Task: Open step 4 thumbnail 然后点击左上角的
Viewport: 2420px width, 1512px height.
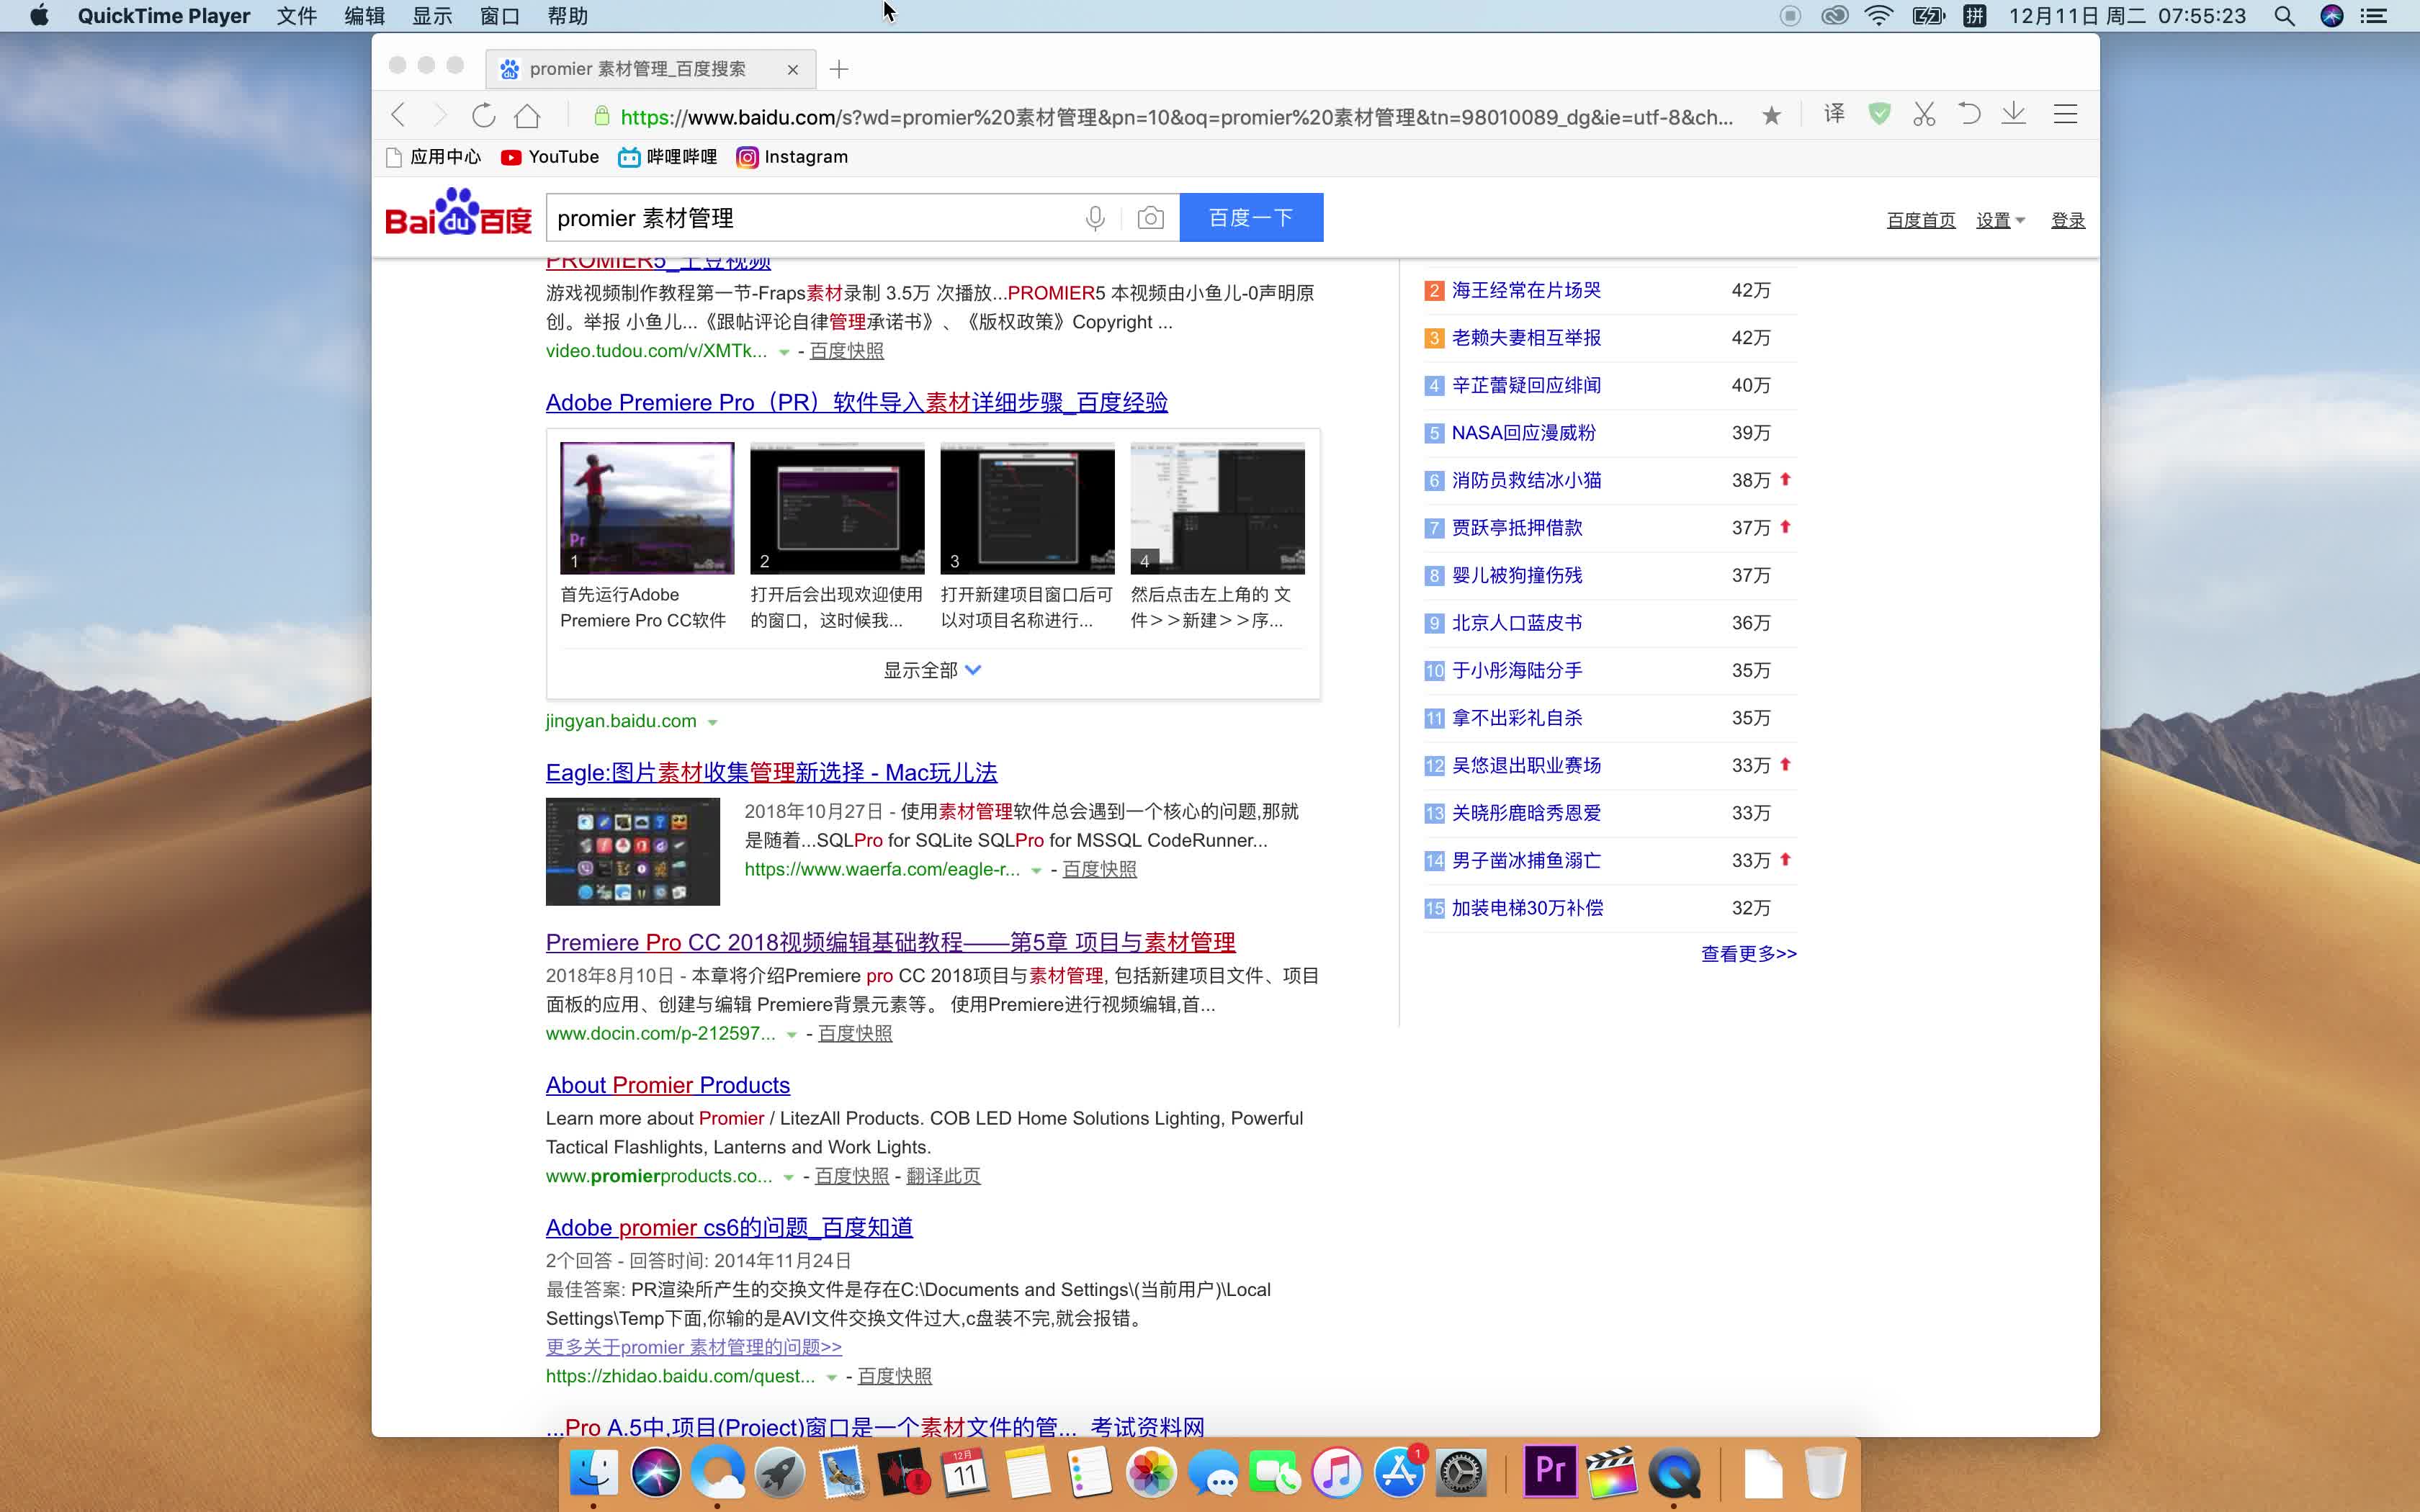Action: 1217,508
